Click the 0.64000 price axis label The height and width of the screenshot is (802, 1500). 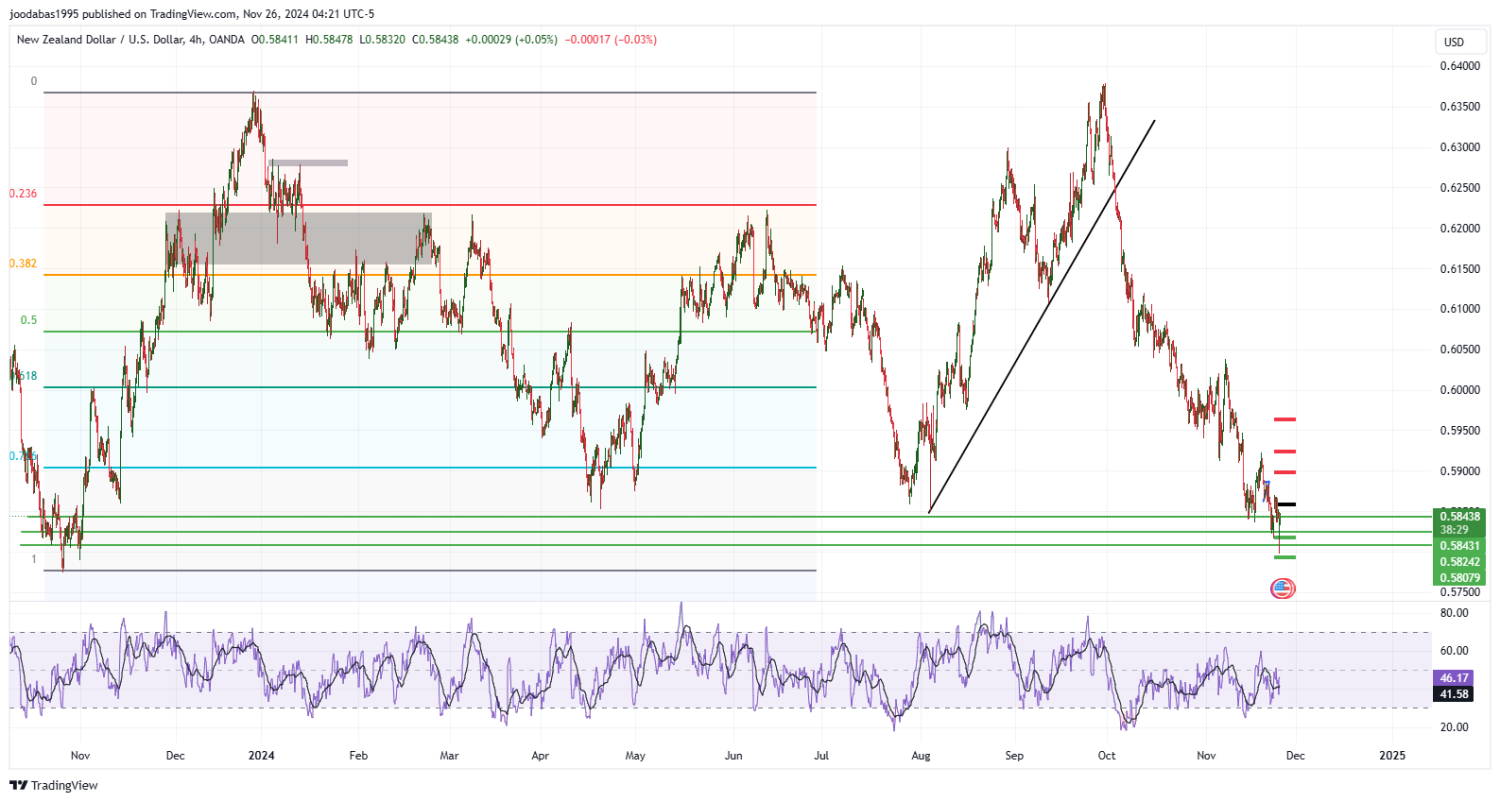(1460, 66)
